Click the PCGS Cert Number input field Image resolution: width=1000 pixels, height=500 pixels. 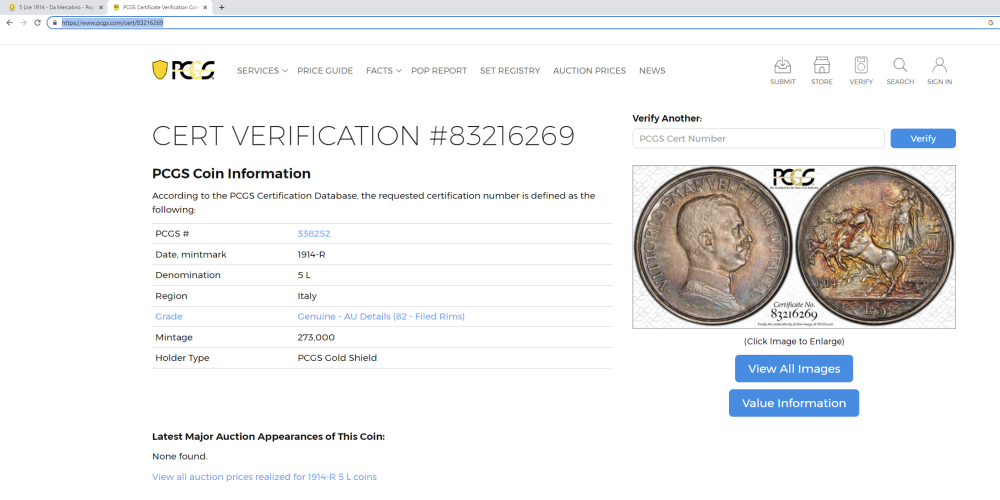[x=758, y=139]
